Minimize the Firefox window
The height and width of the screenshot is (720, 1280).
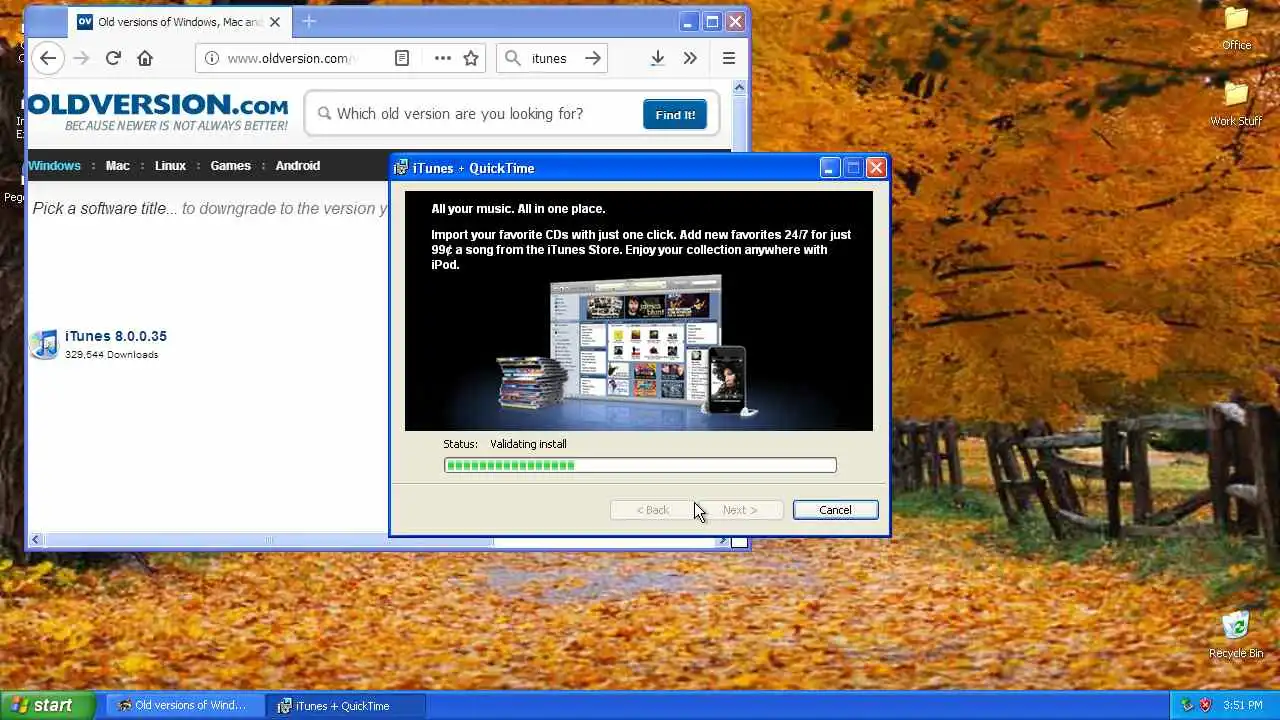(x=688, y=22)
